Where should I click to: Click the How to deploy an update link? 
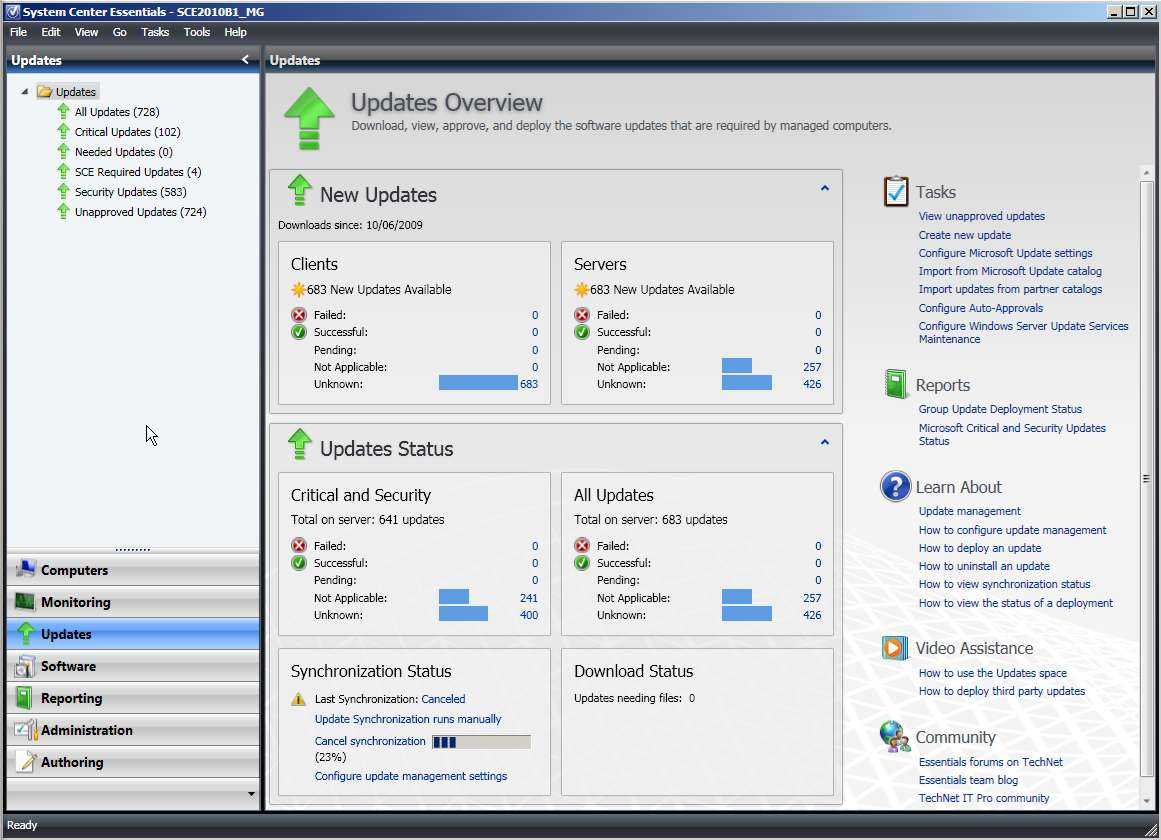(980, 548)
